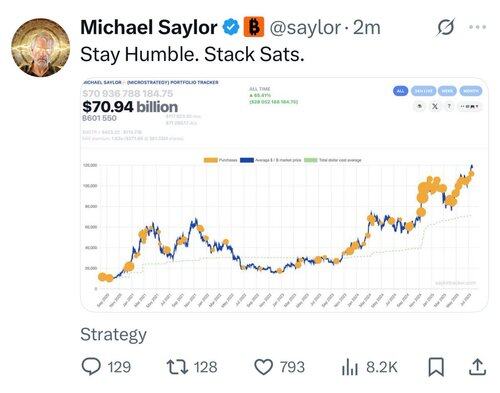View post analytics bar chart icon
This screenshot has height=393, width=500.
pos(349,367)
